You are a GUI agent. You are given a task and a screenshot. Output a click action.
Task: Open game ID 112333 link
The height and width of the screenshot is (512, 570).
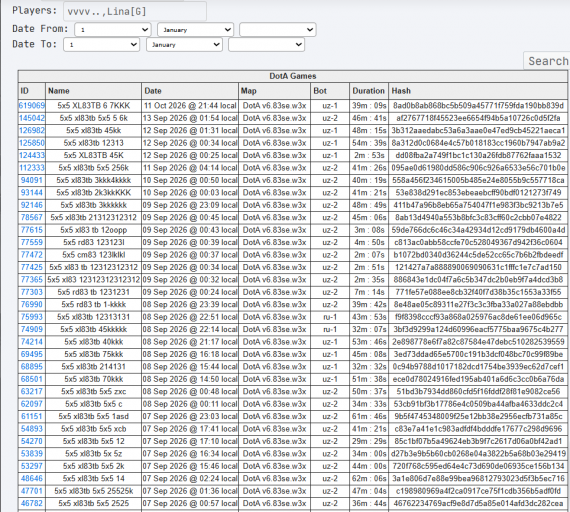(32, 168)
